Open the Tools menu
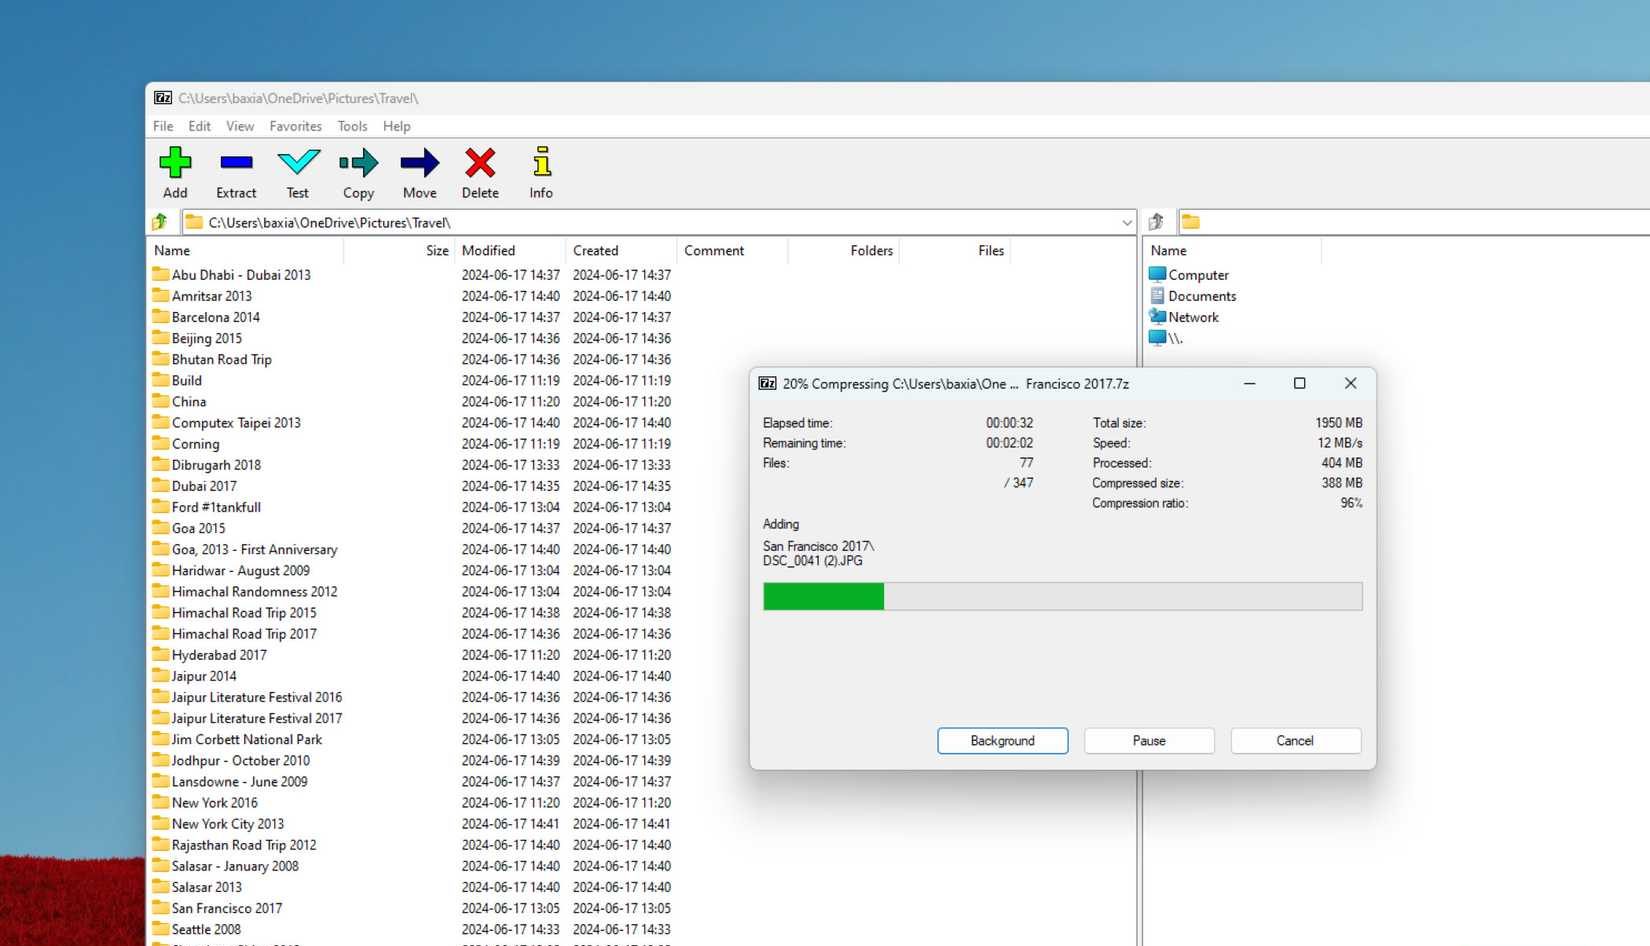 [x=352, y=126]
